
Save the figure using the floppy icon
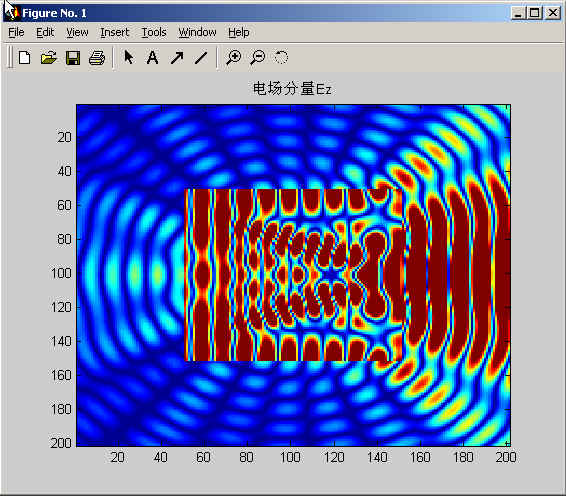click(x=73, y=57)
